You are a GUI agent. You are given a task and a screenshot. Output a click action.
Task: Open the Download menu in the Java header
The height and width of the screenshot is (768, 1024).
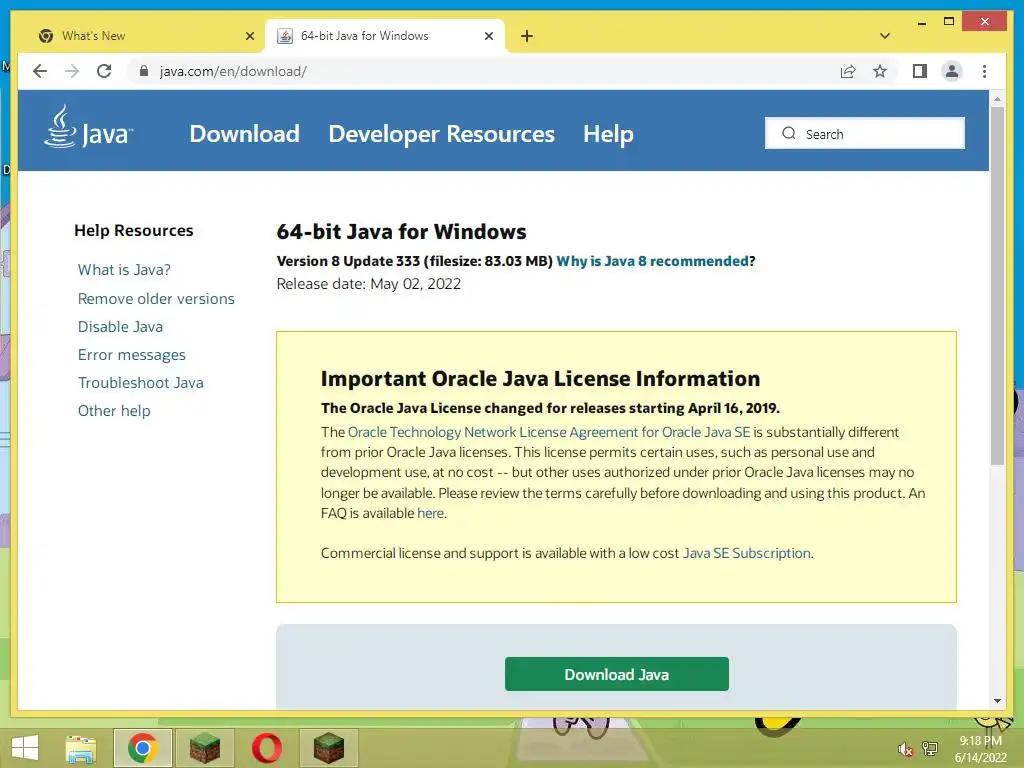[x=244, y=134]
